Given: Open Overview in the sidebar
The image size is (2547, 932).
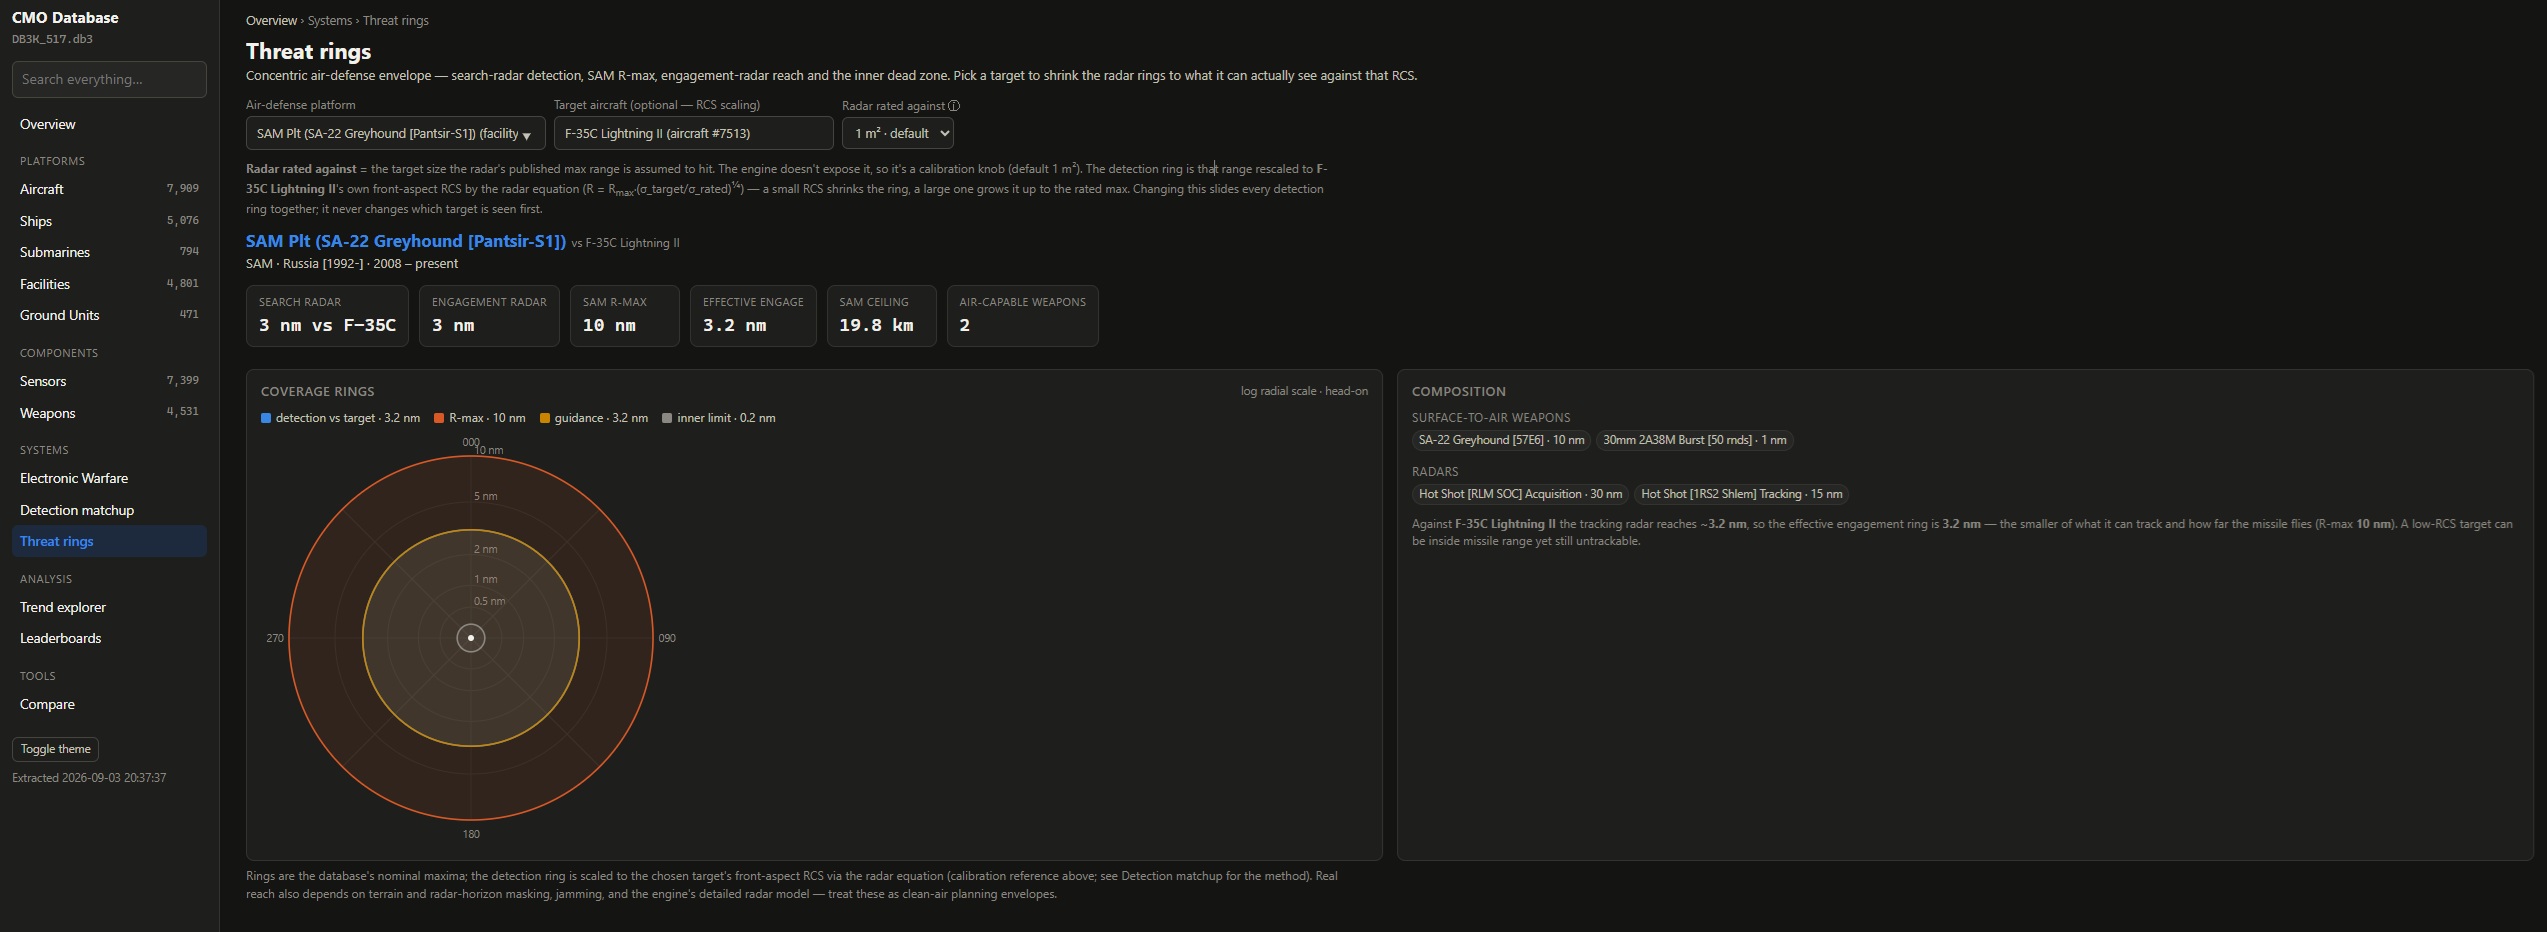Looking at the screenshot, I should pos(109,124).
